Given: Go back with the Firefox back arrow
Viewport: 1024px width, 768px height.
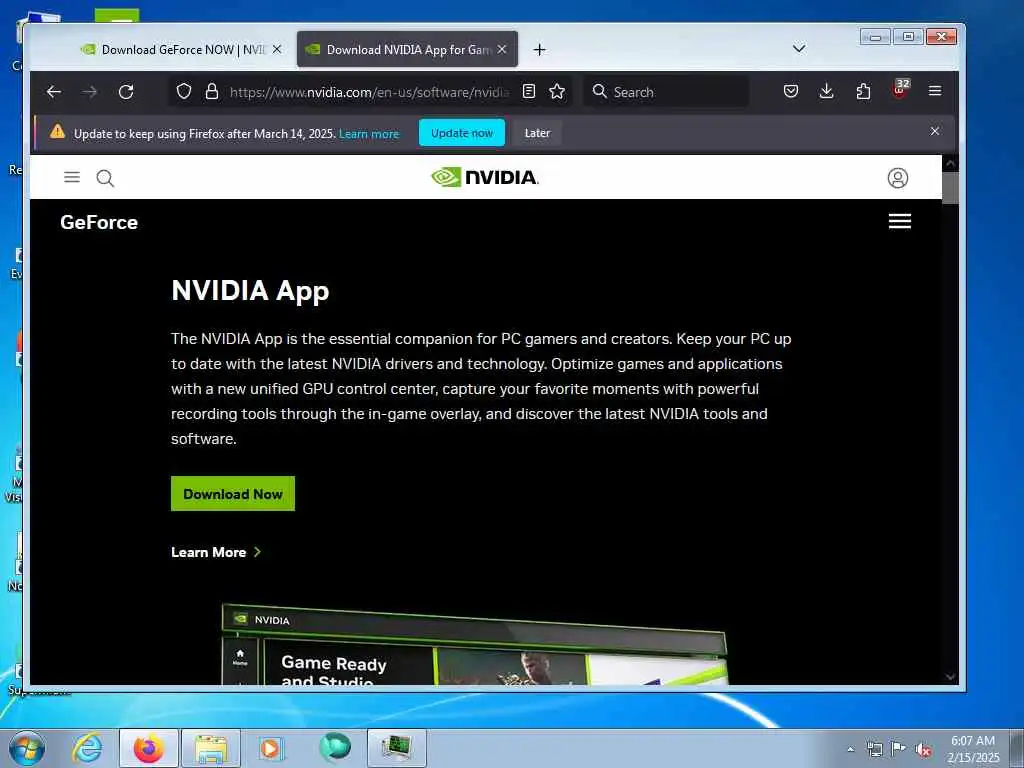Looking at the screenshot, I should [x=54, y=92].
